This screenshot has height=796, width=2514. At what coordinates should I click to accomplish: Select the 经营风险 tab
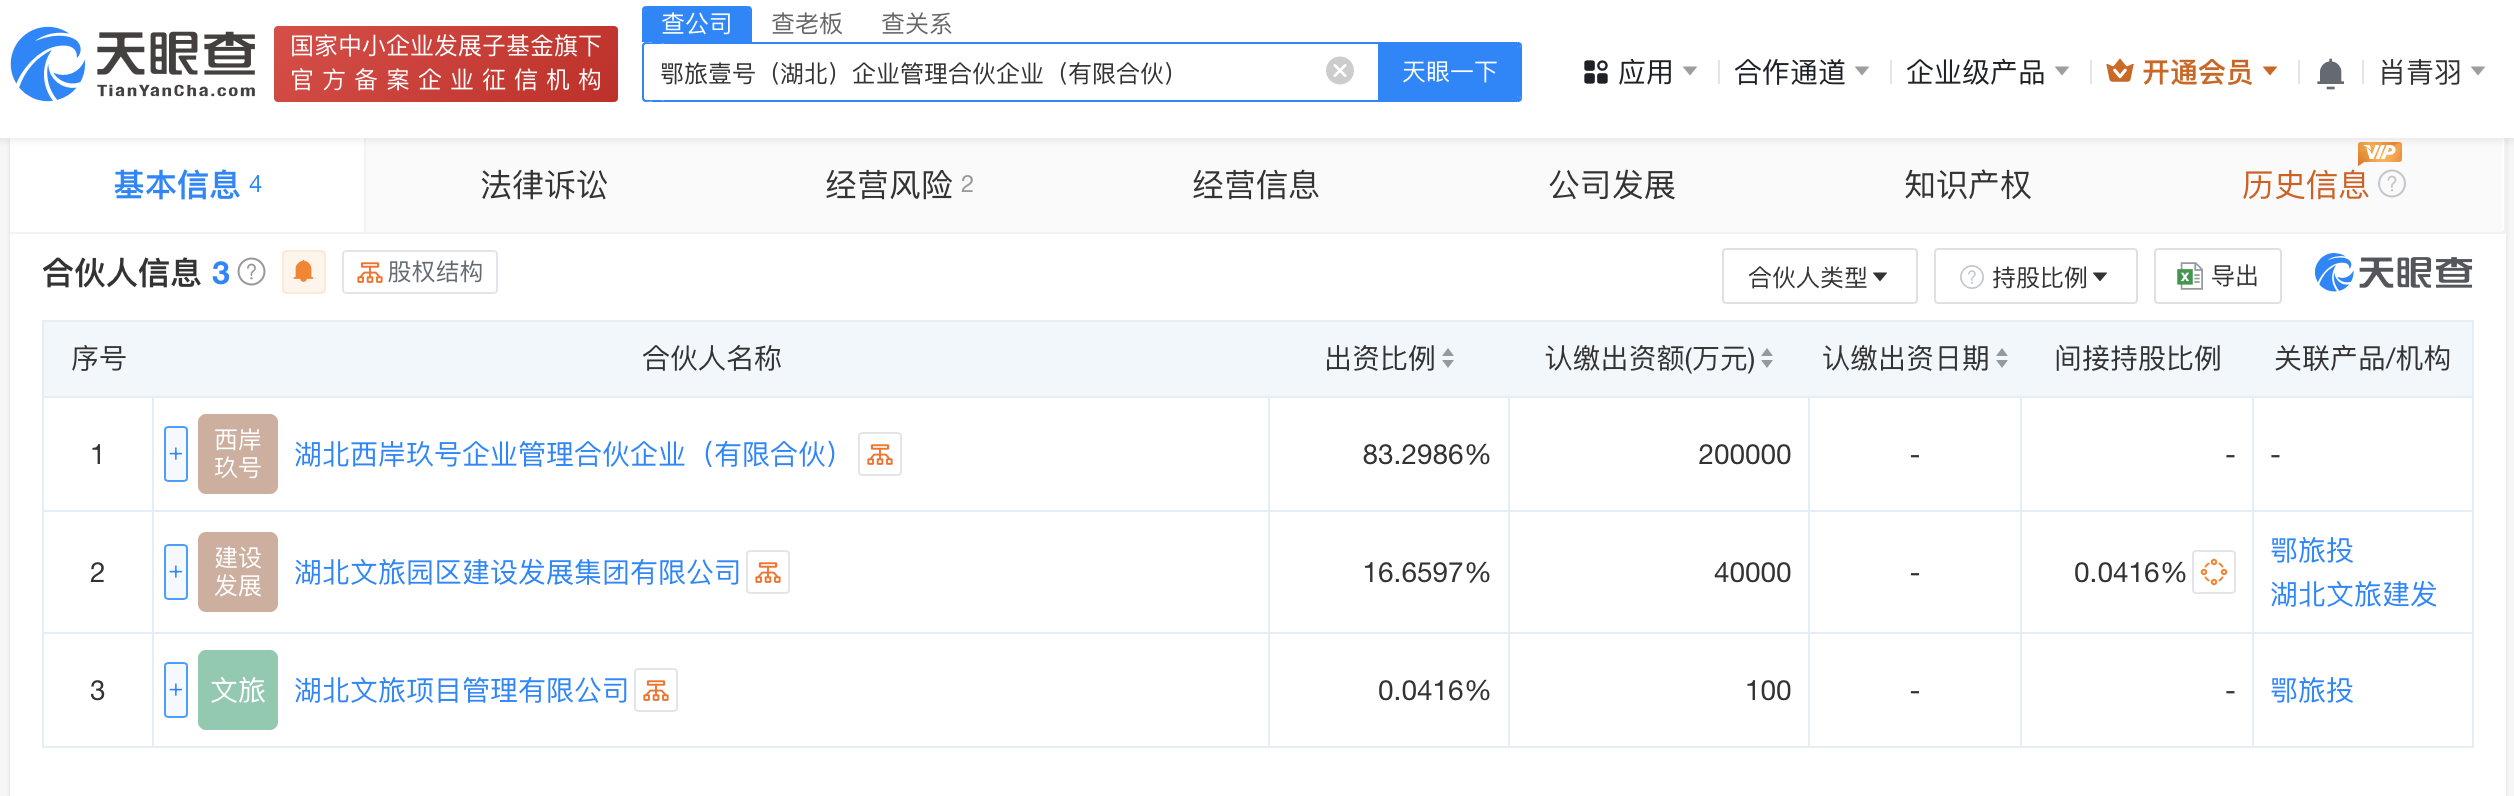[899, 185]
